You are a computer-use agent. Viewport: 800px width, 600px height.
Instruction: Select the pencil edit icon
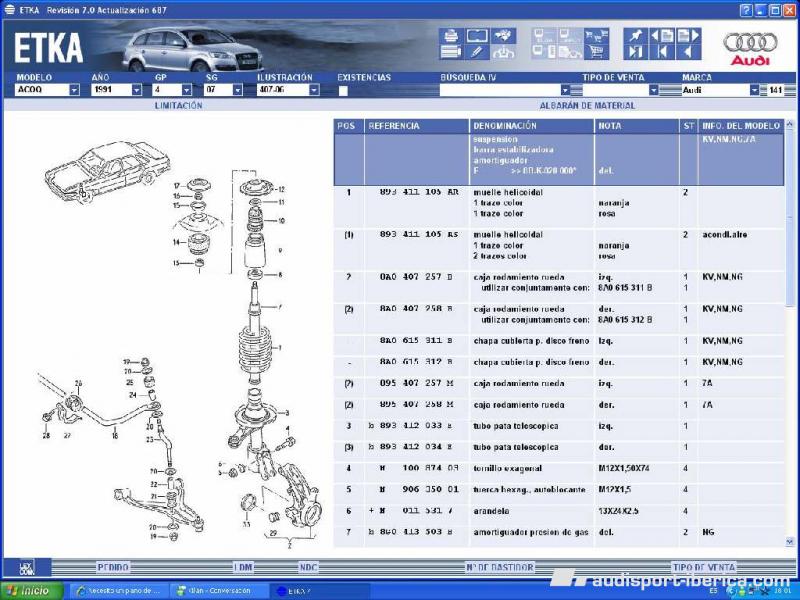(477, 52)
